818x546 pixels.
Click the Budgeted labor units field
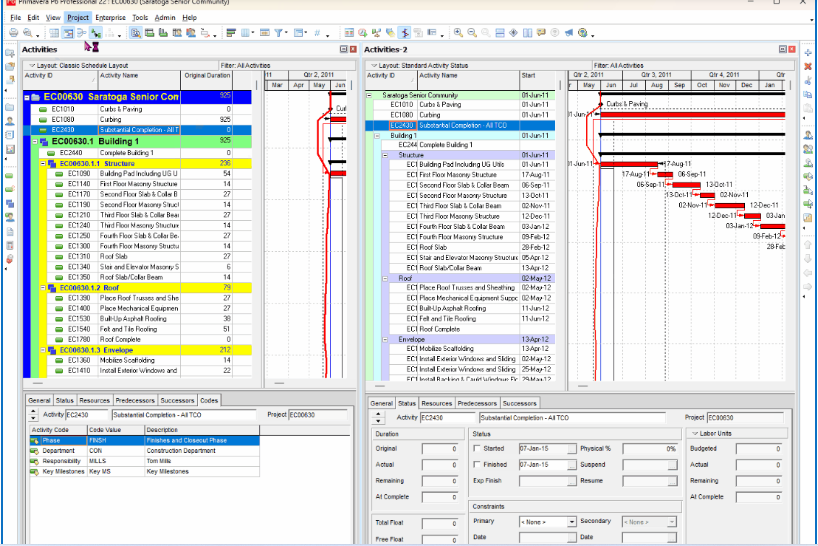tap(759, 449)
